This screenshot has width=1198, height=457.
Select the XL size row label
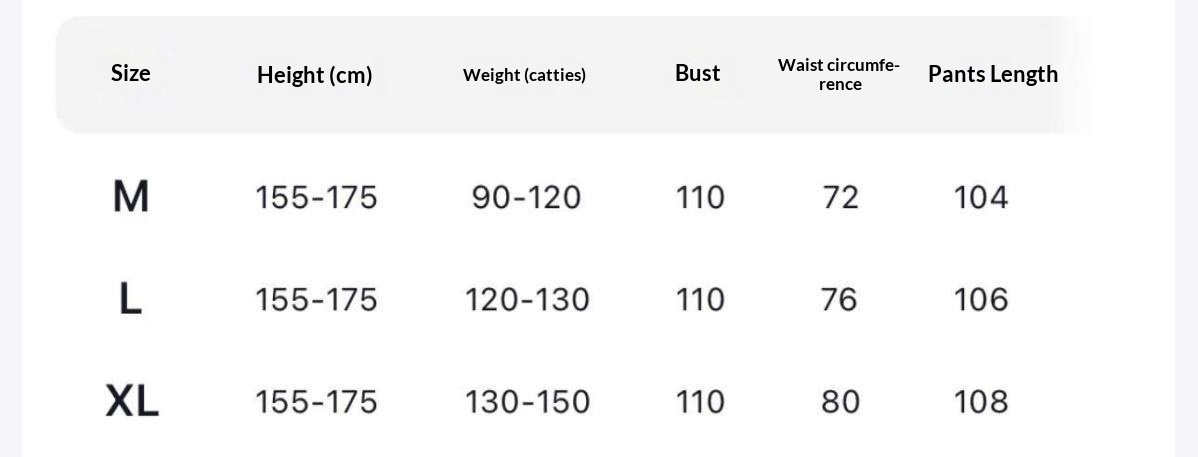132,401
